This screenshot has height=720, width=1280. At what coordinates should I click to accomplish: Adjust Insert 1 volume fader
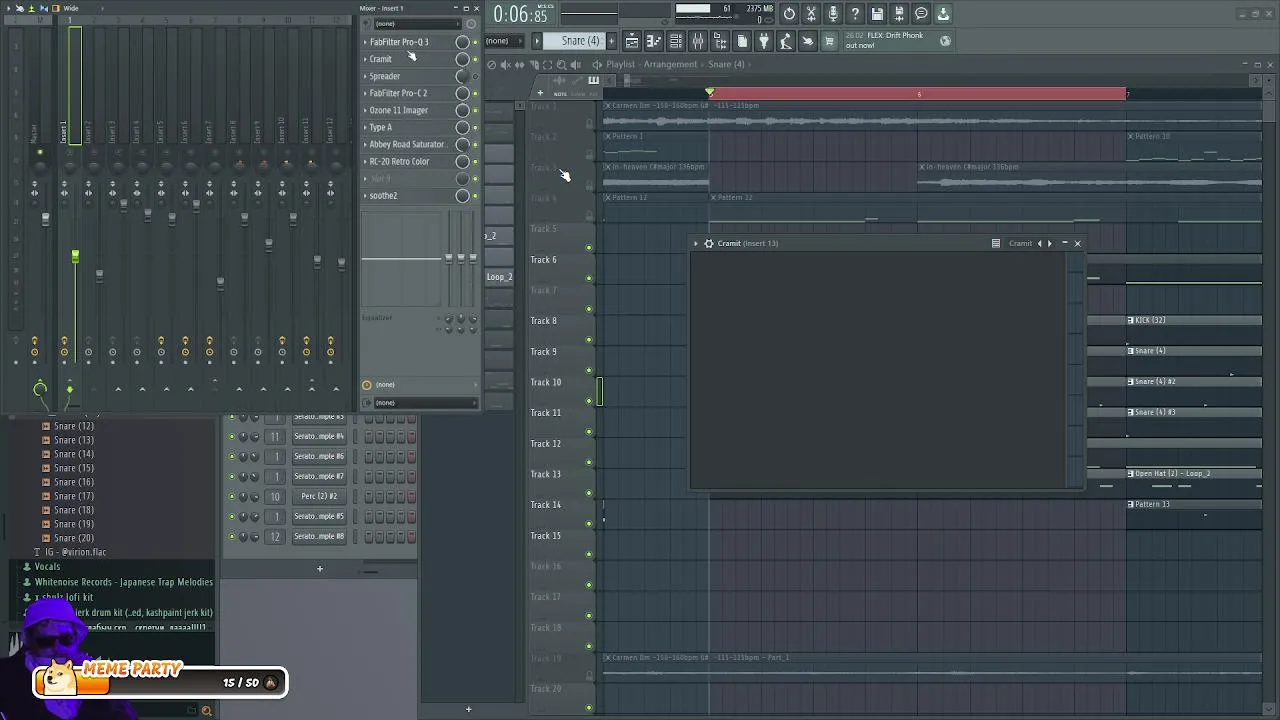pos(75,257)
